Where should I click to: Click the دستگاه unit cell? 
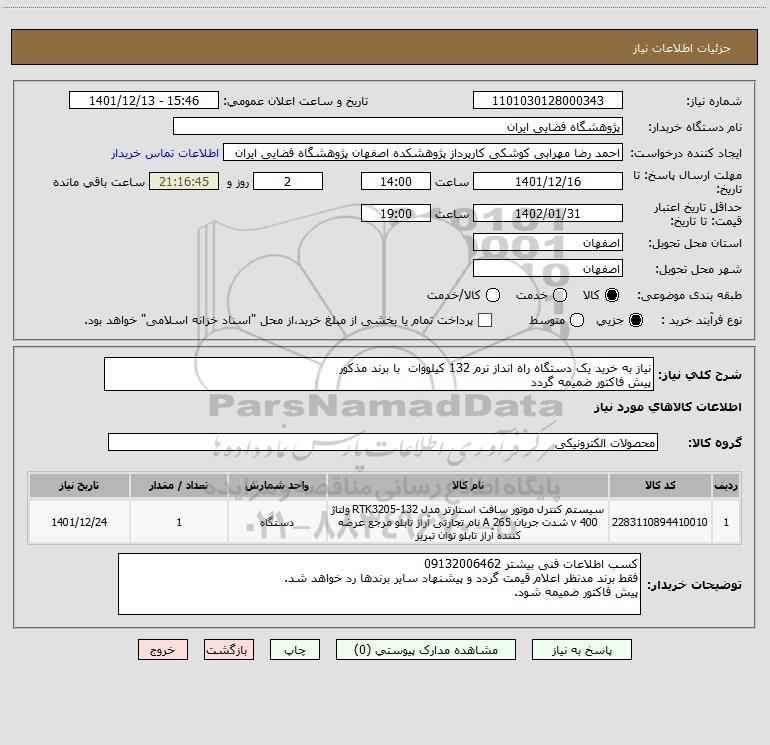click(277, 522)
